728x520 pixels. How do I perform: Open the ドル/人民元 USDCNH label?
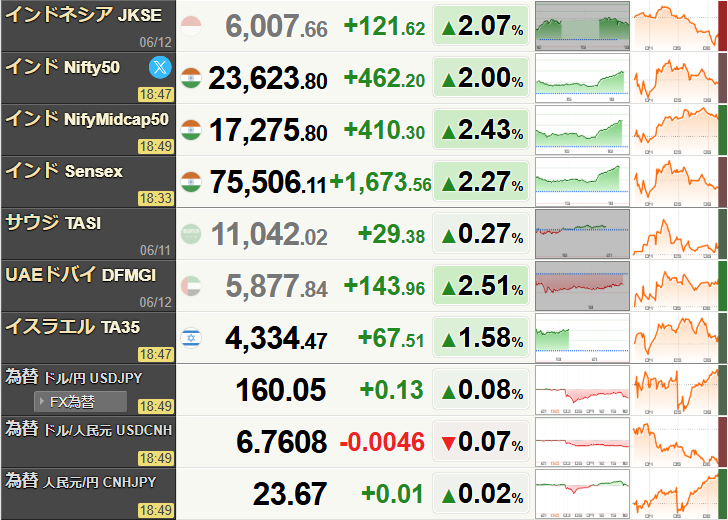[x=107, y=430]
